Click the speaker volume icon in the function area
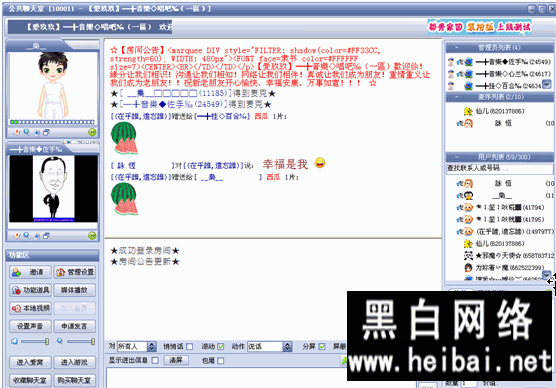 pos(14,341)
